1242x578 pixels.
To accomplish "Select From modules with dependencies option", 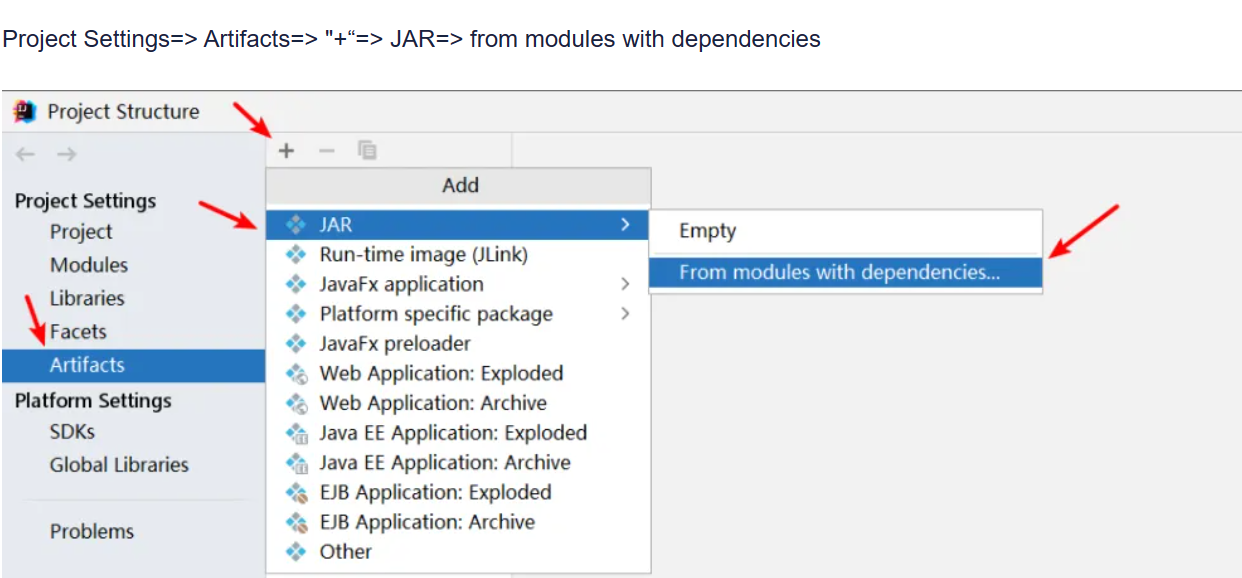I will [x=839, y=272].
